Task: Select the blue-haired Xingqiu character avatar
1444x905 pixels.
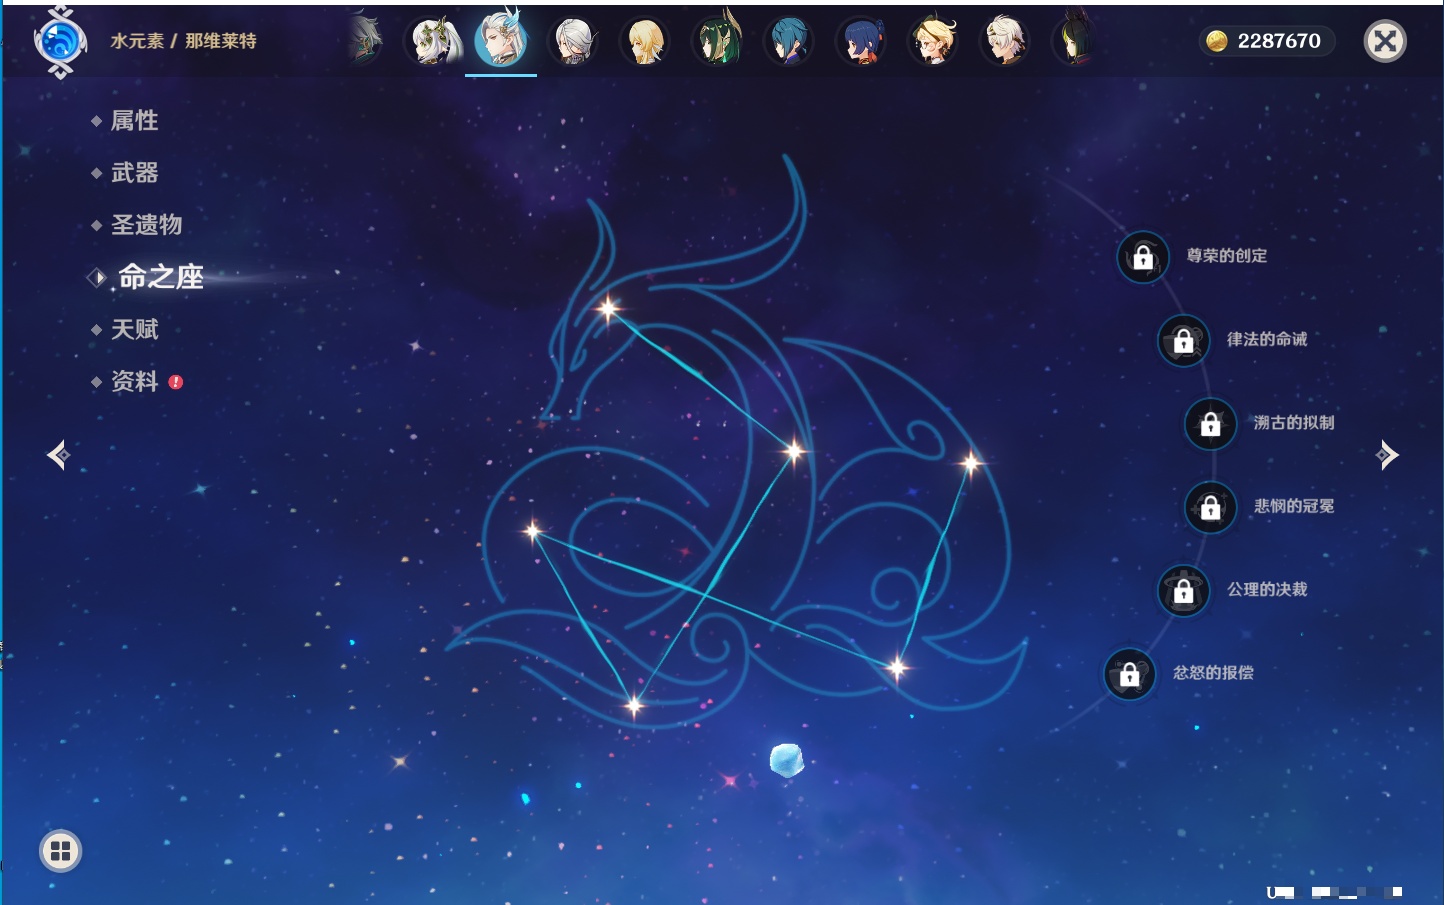Action: 789,42
